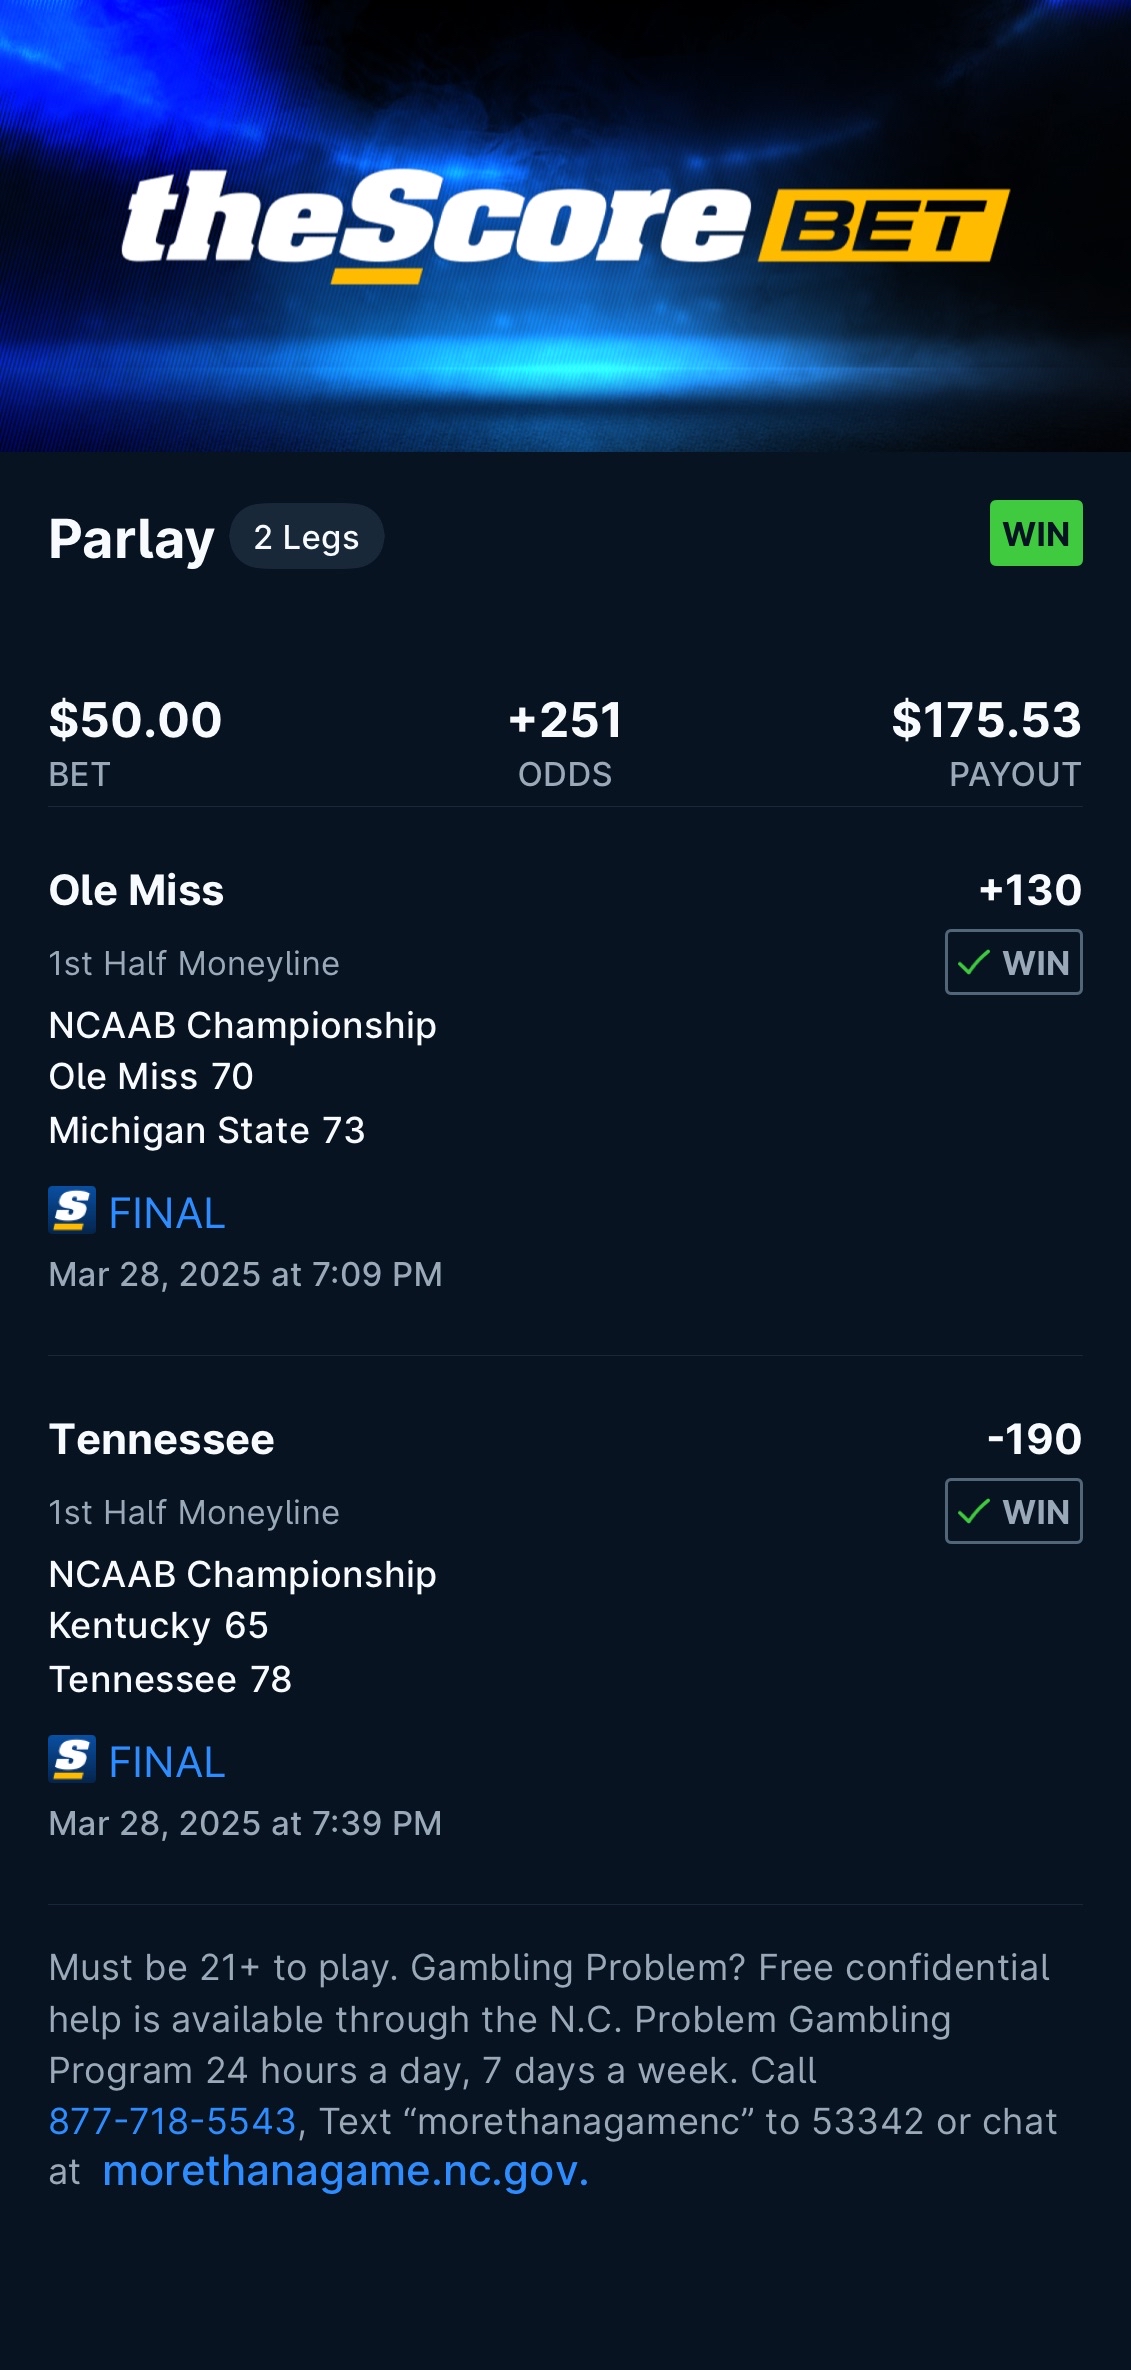Call the 877-718-5543 helpline number
Screen dimensions: 1131x2370
pos(172,2121)
